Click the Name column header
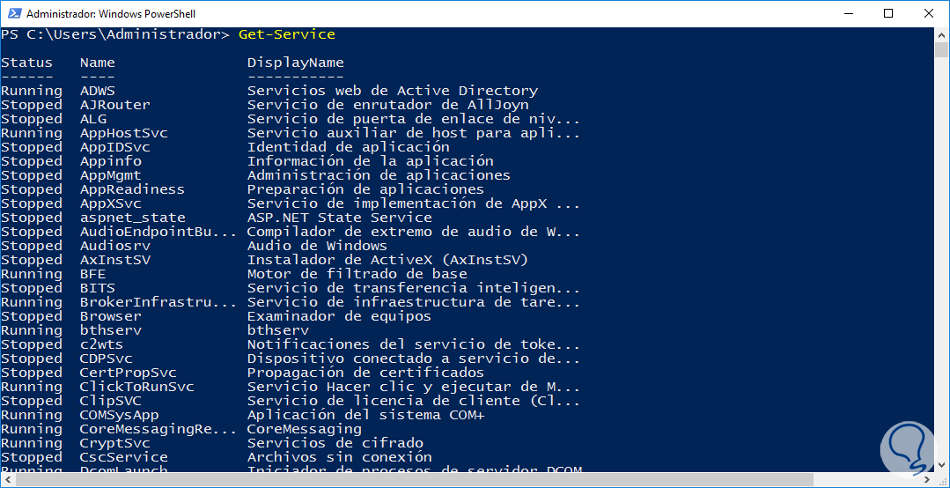This screenshot has width=950, height=488. 97,62
